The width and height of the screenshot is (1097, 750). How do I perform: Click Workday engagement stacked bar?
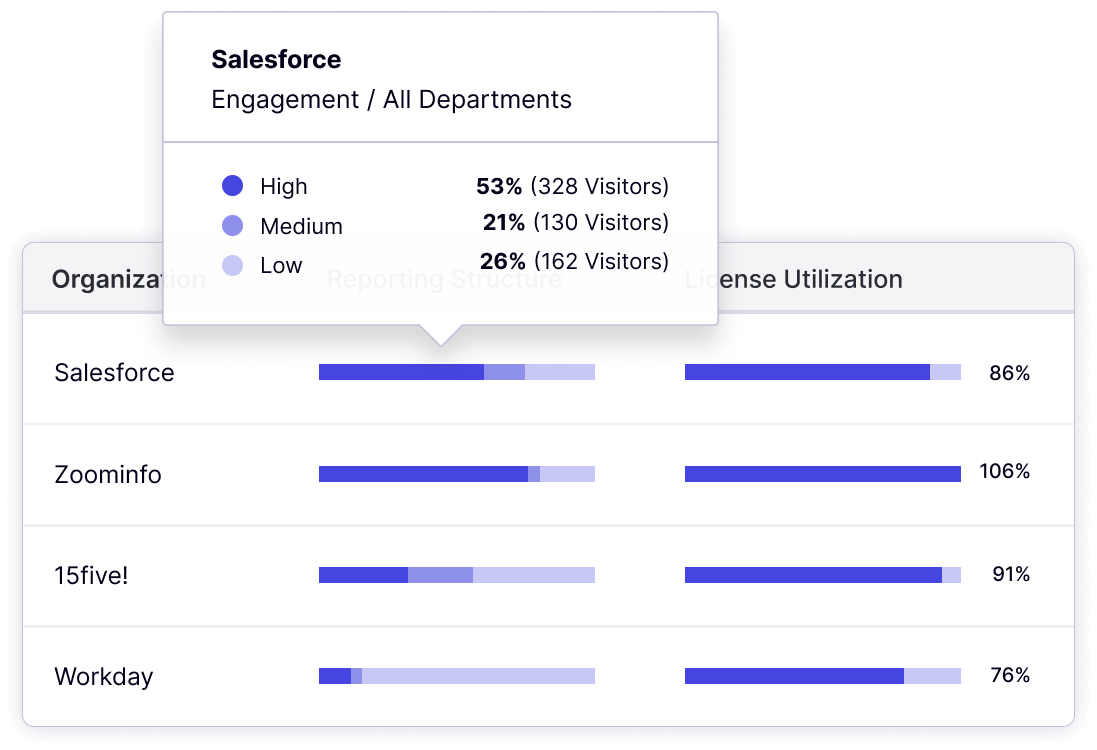(x=457, y=676)
